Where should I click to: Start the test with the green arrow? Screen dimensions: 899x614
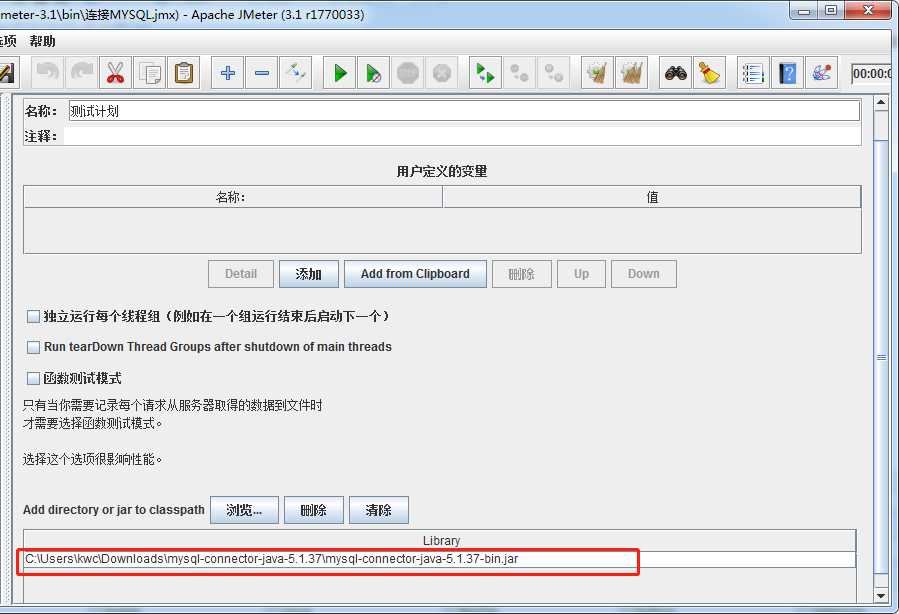(x=339, y=73)
